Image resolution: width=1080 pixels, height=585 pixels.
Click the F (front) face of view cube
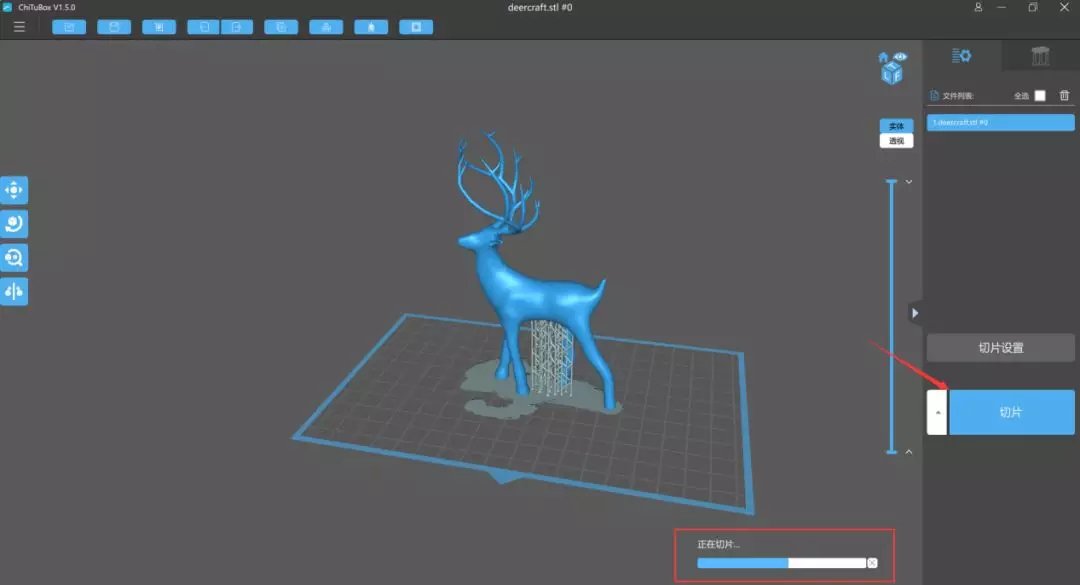[x=897, y=75]
